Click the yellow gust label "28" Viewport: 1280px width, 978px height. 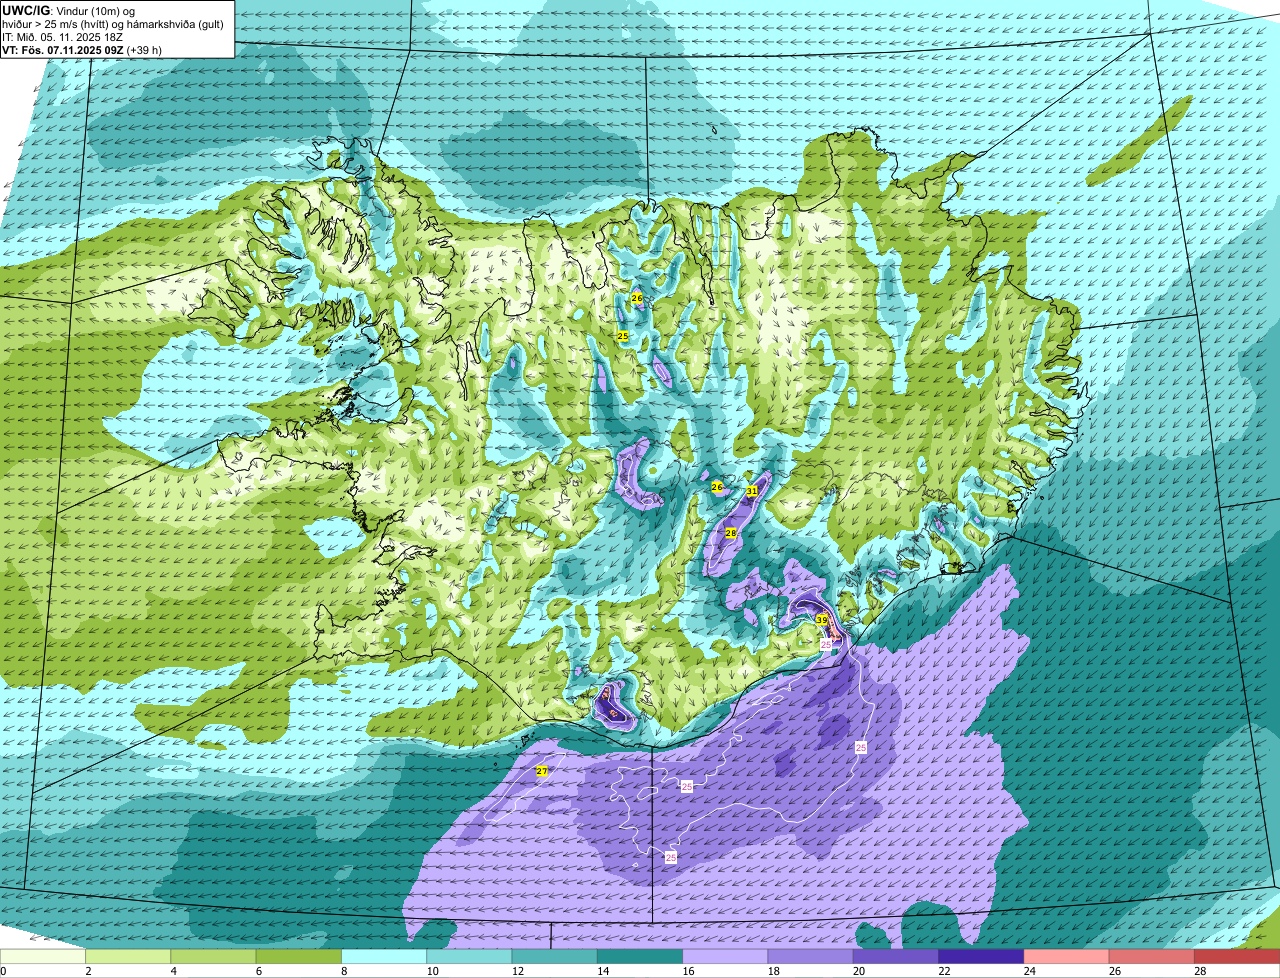[x=730, y=533]
